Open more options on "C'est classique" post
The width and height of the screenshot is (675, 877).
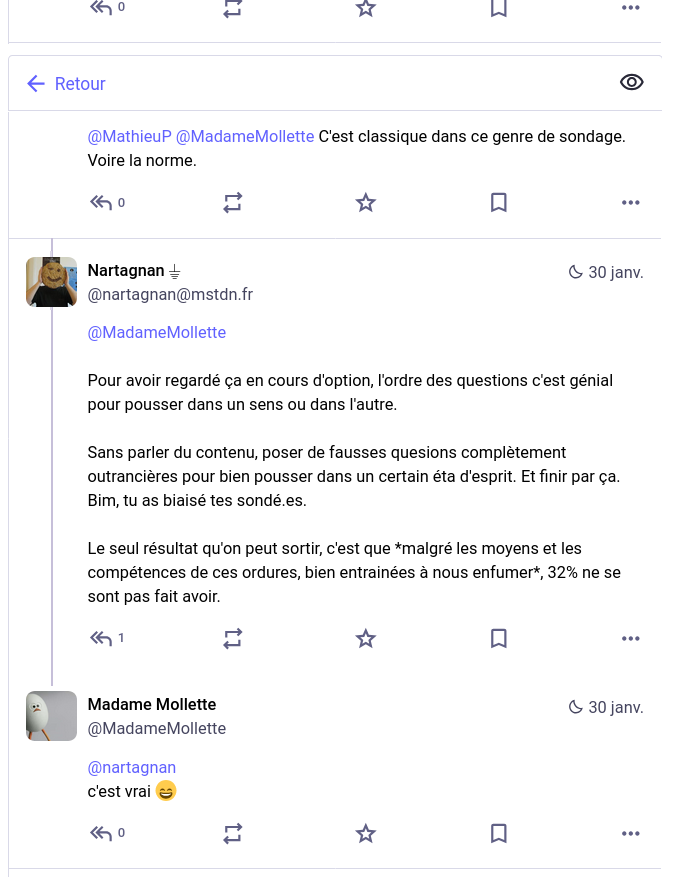point(630,203)
